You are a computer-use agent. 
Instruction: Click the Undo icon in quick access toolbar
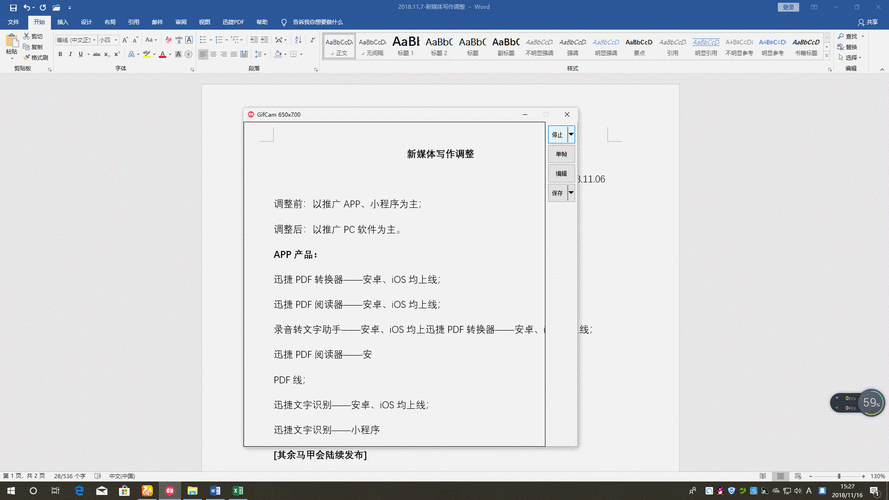(x=26, y=7)
